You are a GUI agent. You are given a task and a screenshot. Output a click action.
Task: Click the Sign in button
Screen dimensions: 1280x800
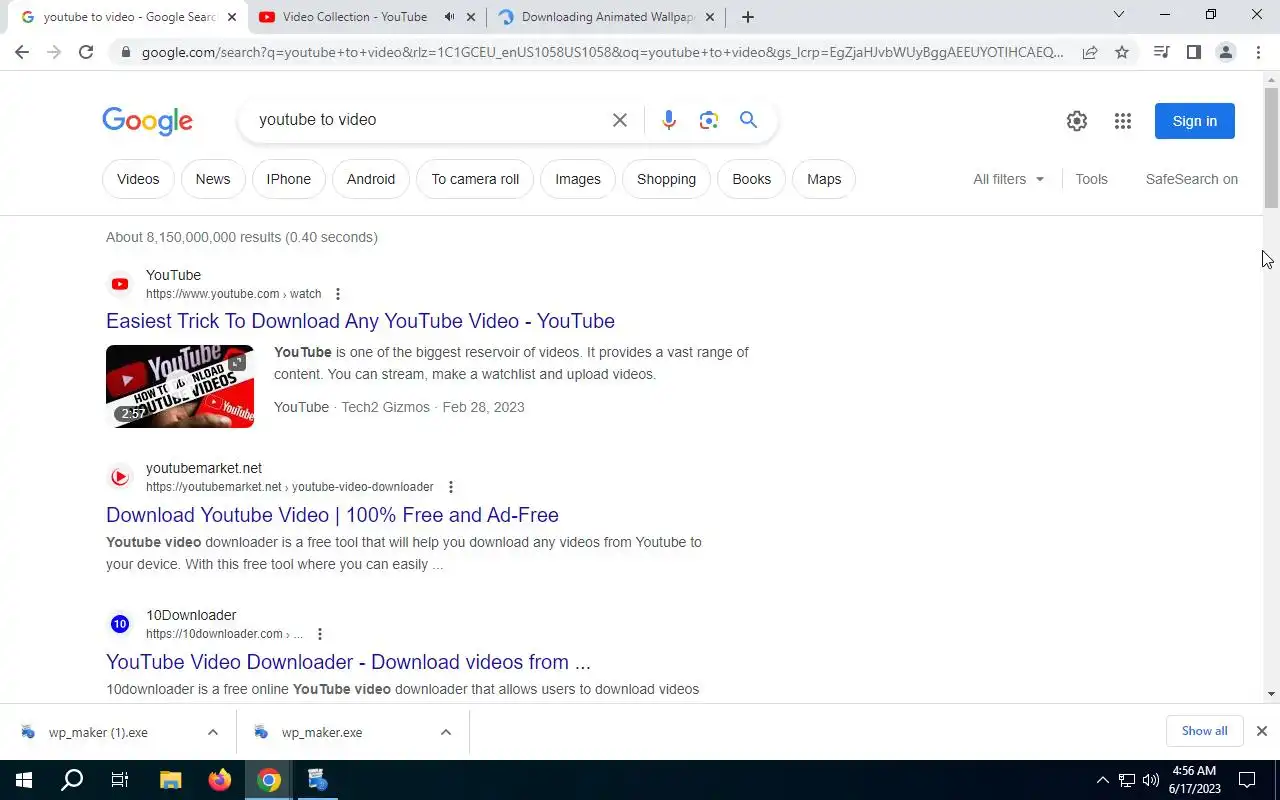[1195, 121]
